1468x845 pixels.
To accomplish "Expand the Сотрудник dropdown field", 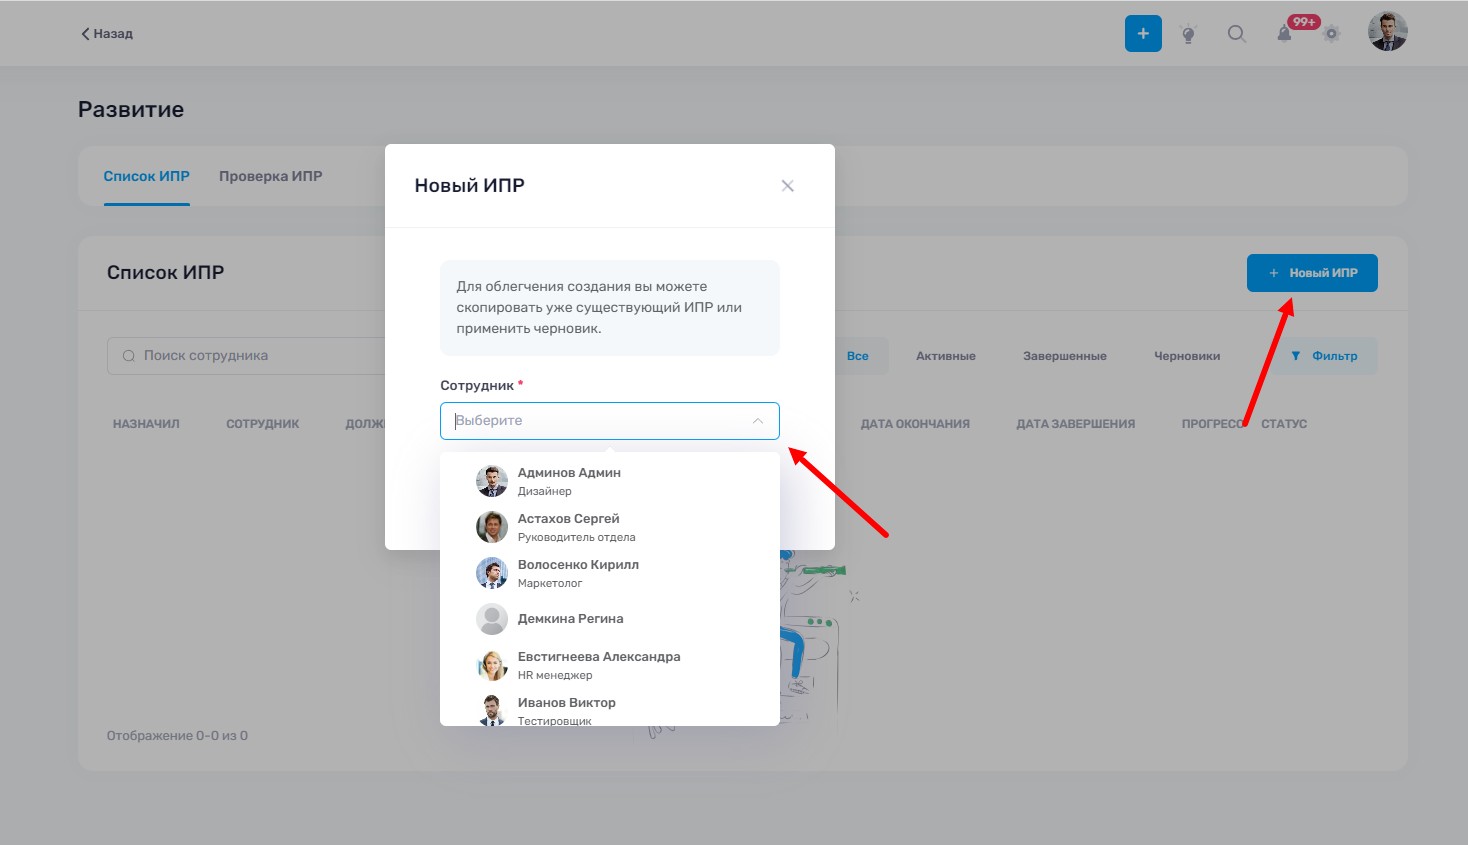I will pyautogui.click(x=596, y=421).
